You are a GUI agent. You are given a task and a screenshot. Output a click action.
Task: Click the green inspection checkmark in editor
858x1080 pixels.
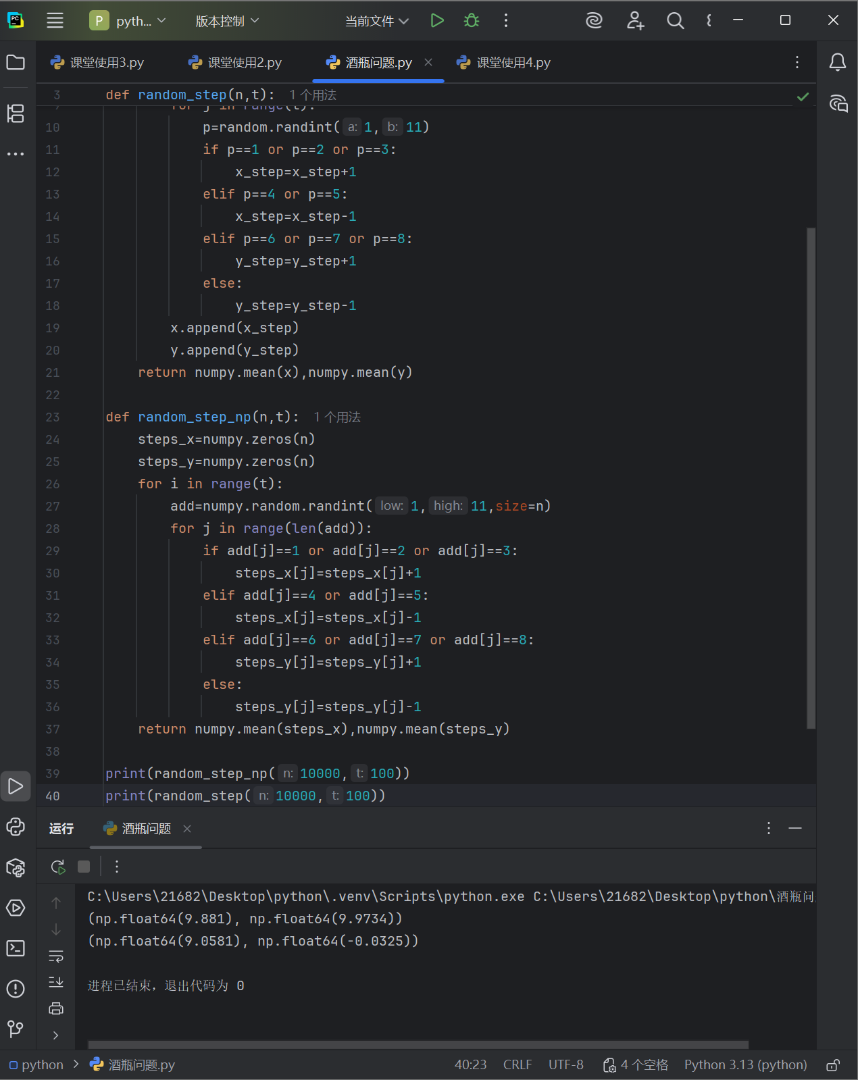803,96
